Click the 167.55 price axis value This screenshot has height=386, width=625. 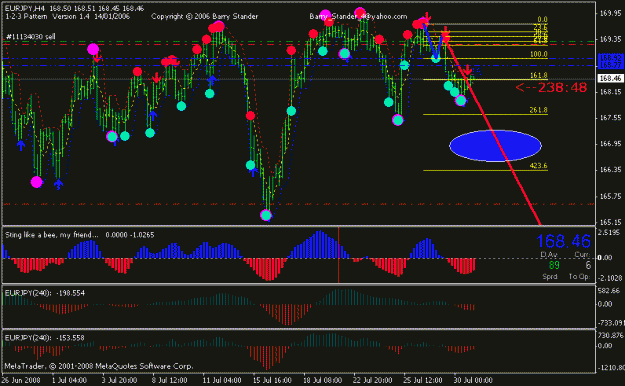click(x=610, y=118)
